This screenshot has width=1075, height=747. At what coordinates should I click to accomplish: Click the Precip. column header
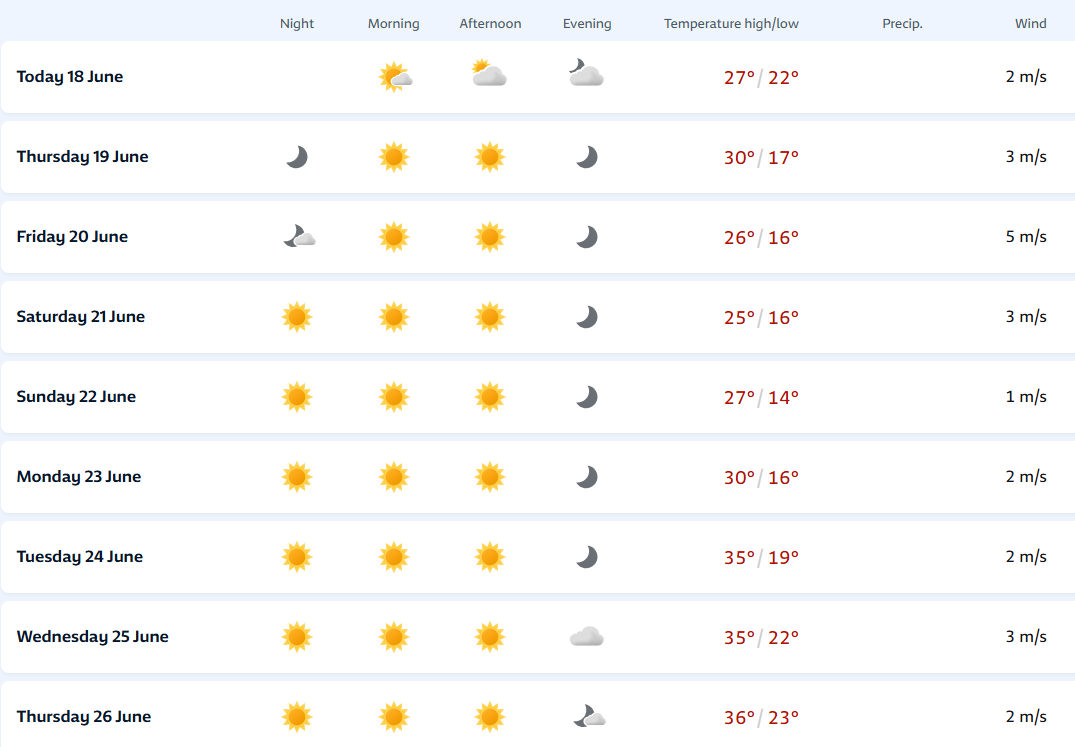[x=902, y=24]
